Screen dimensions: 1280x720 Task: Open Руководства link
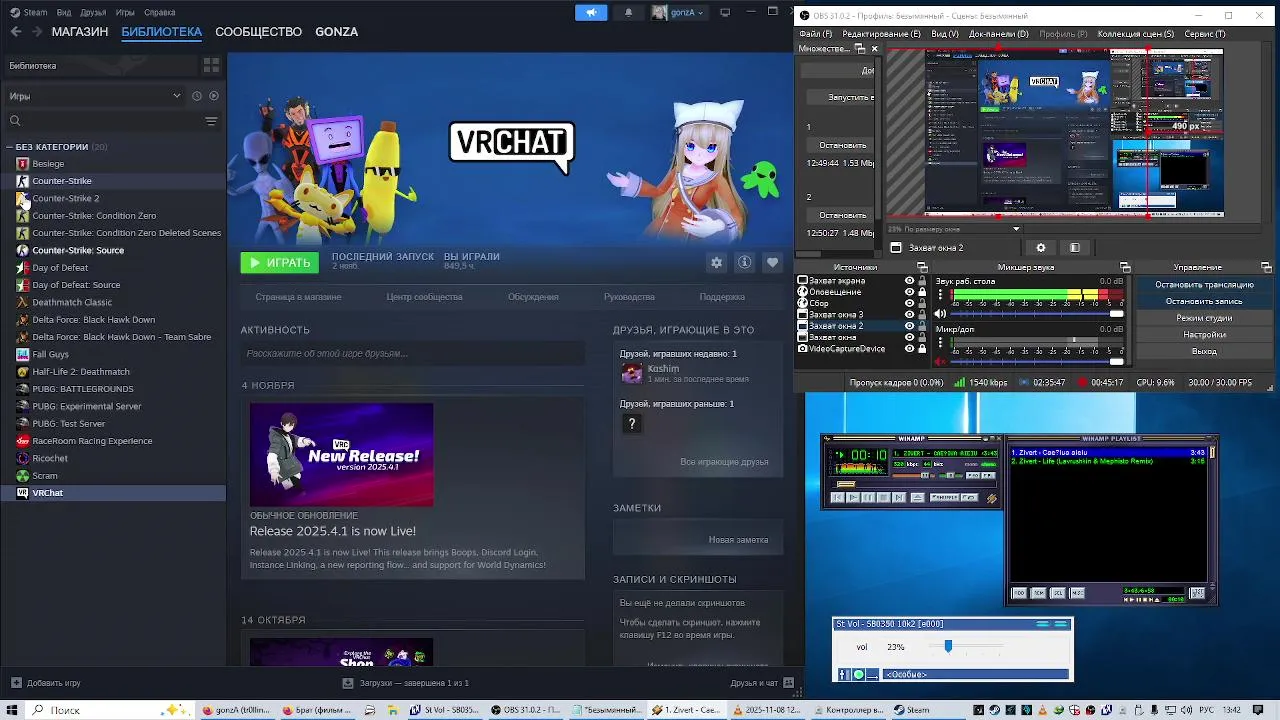629,297
